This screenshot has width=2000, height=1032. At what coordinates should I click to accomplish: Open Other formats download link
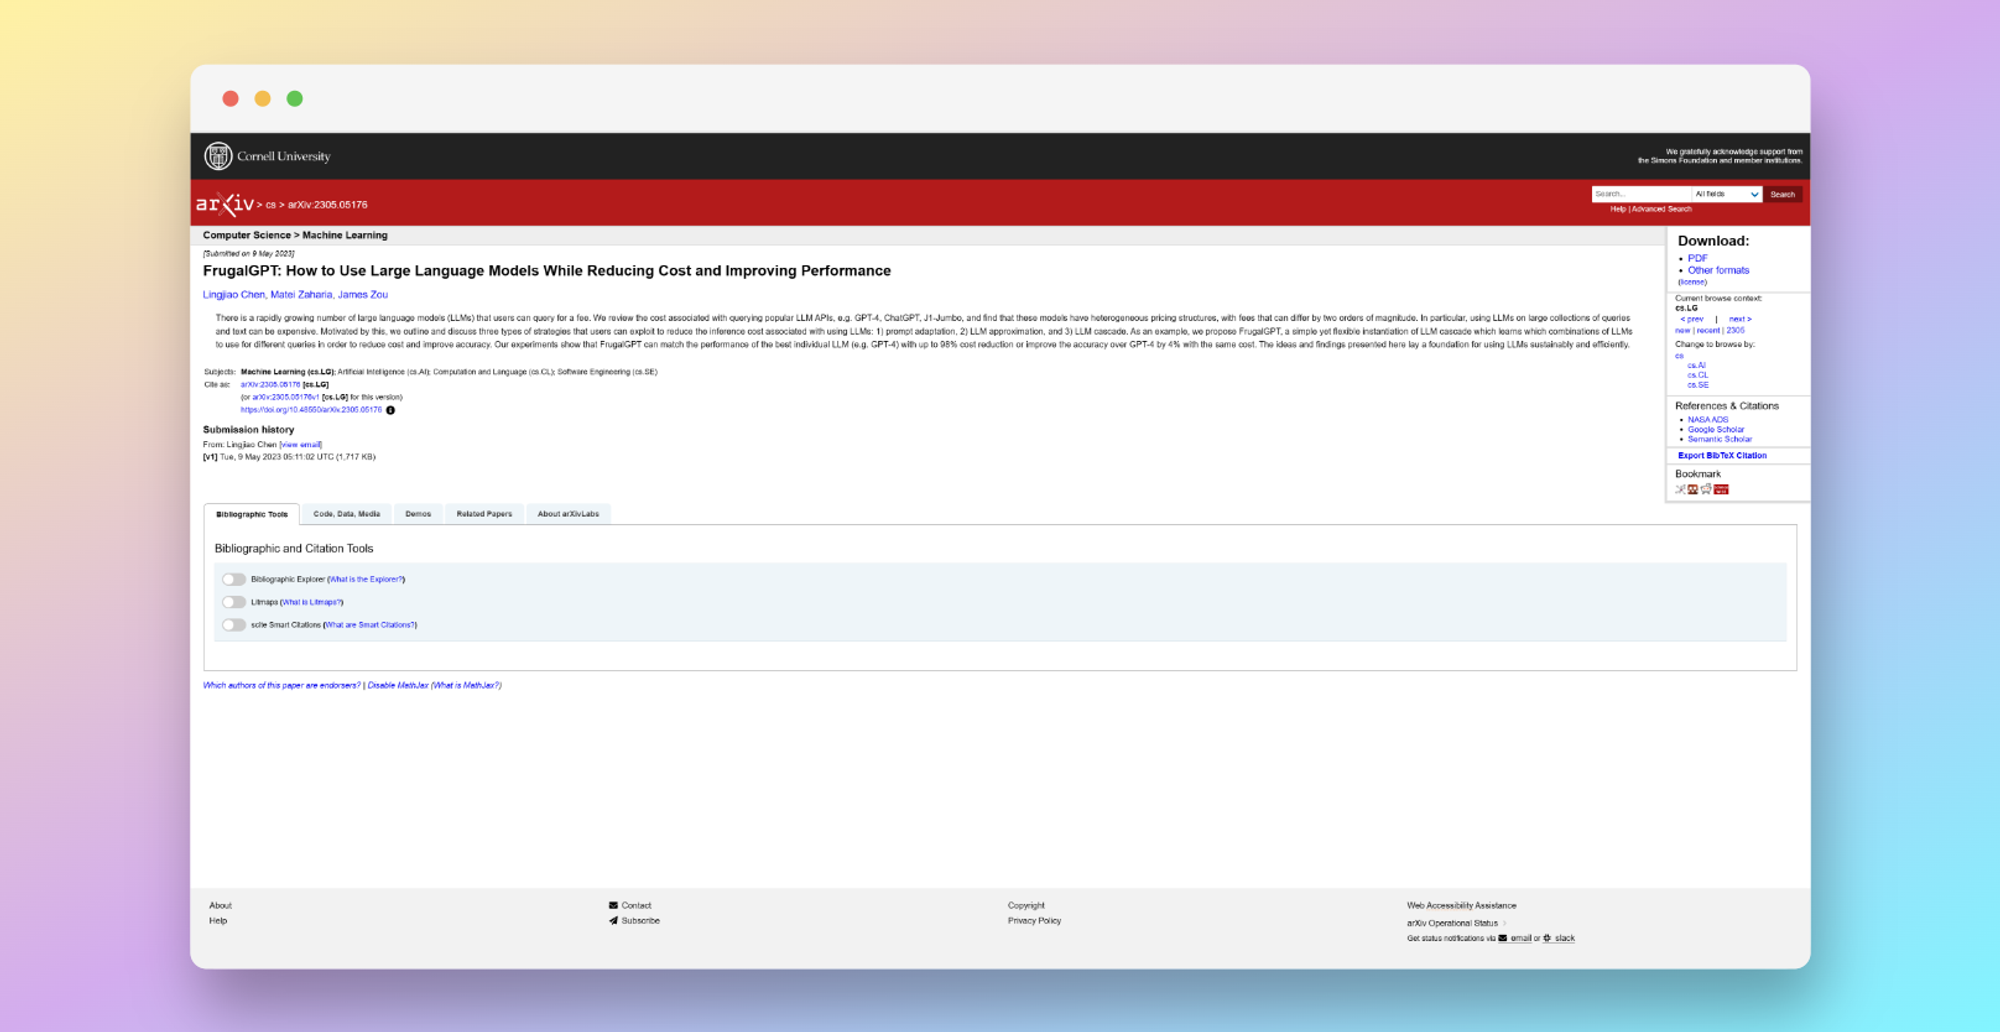[1719, 270]
